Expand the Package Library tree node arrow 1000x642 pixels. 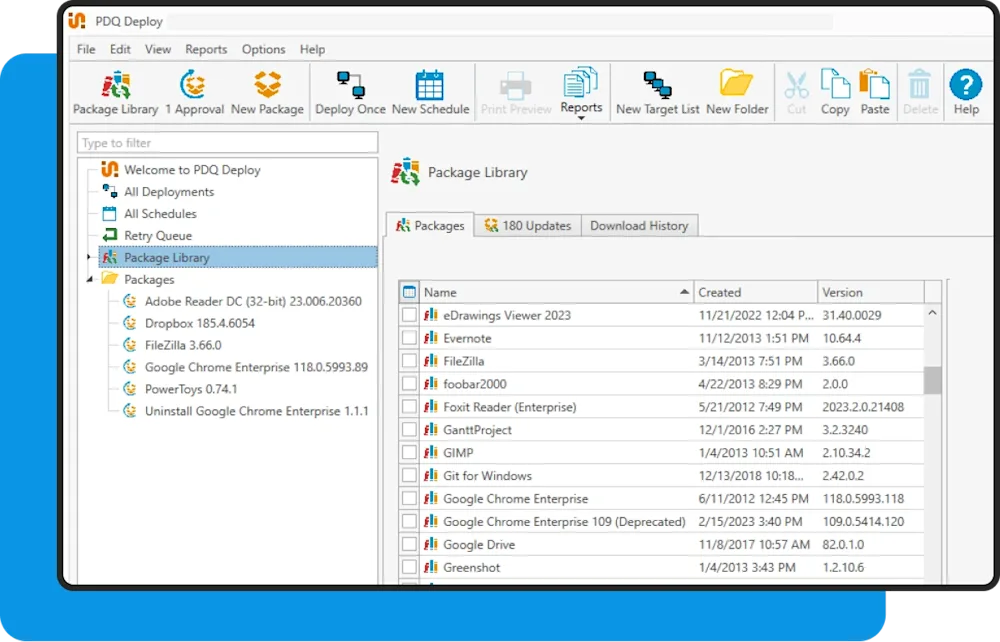point(89,257)
